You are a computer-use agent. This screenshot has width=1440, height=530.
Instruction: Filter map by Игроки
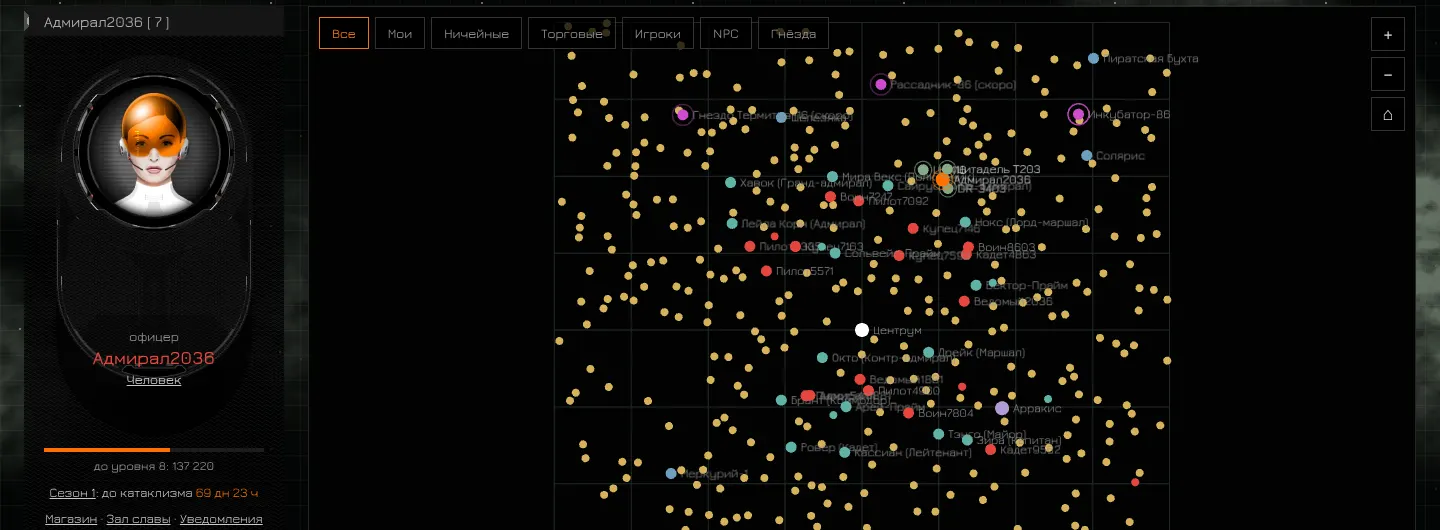point(658,33)
